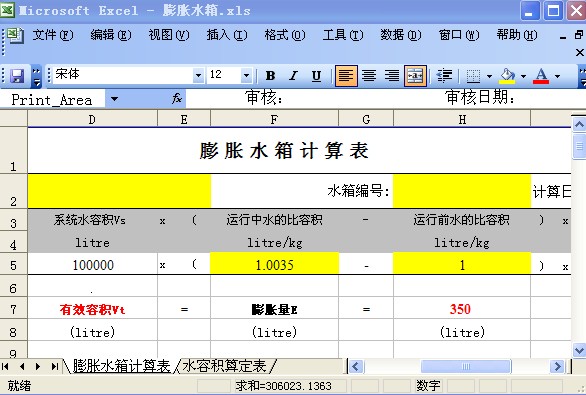Select the 运行中水的比容积 cell
Screen dimensions: 586x395
(274, 220)
